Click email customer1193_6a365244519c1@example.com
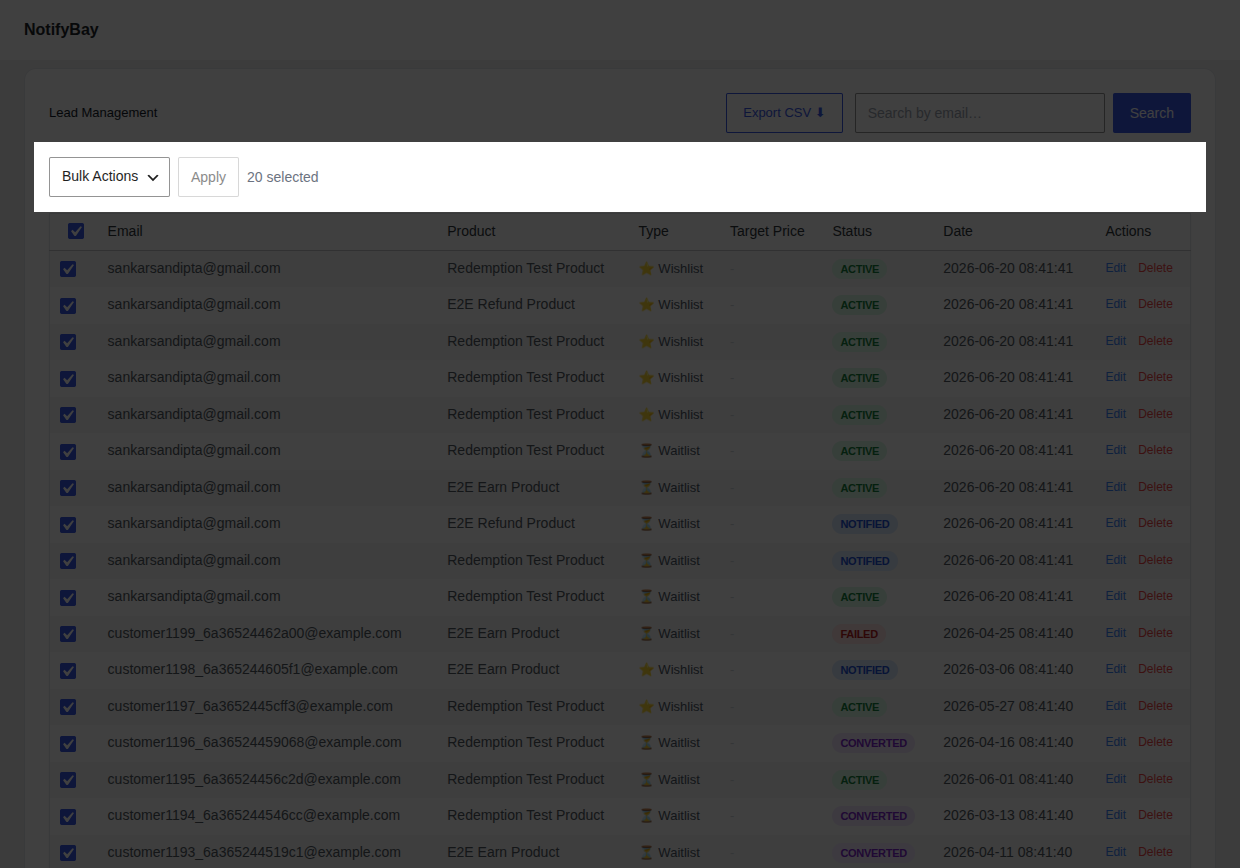 [254, 852]
